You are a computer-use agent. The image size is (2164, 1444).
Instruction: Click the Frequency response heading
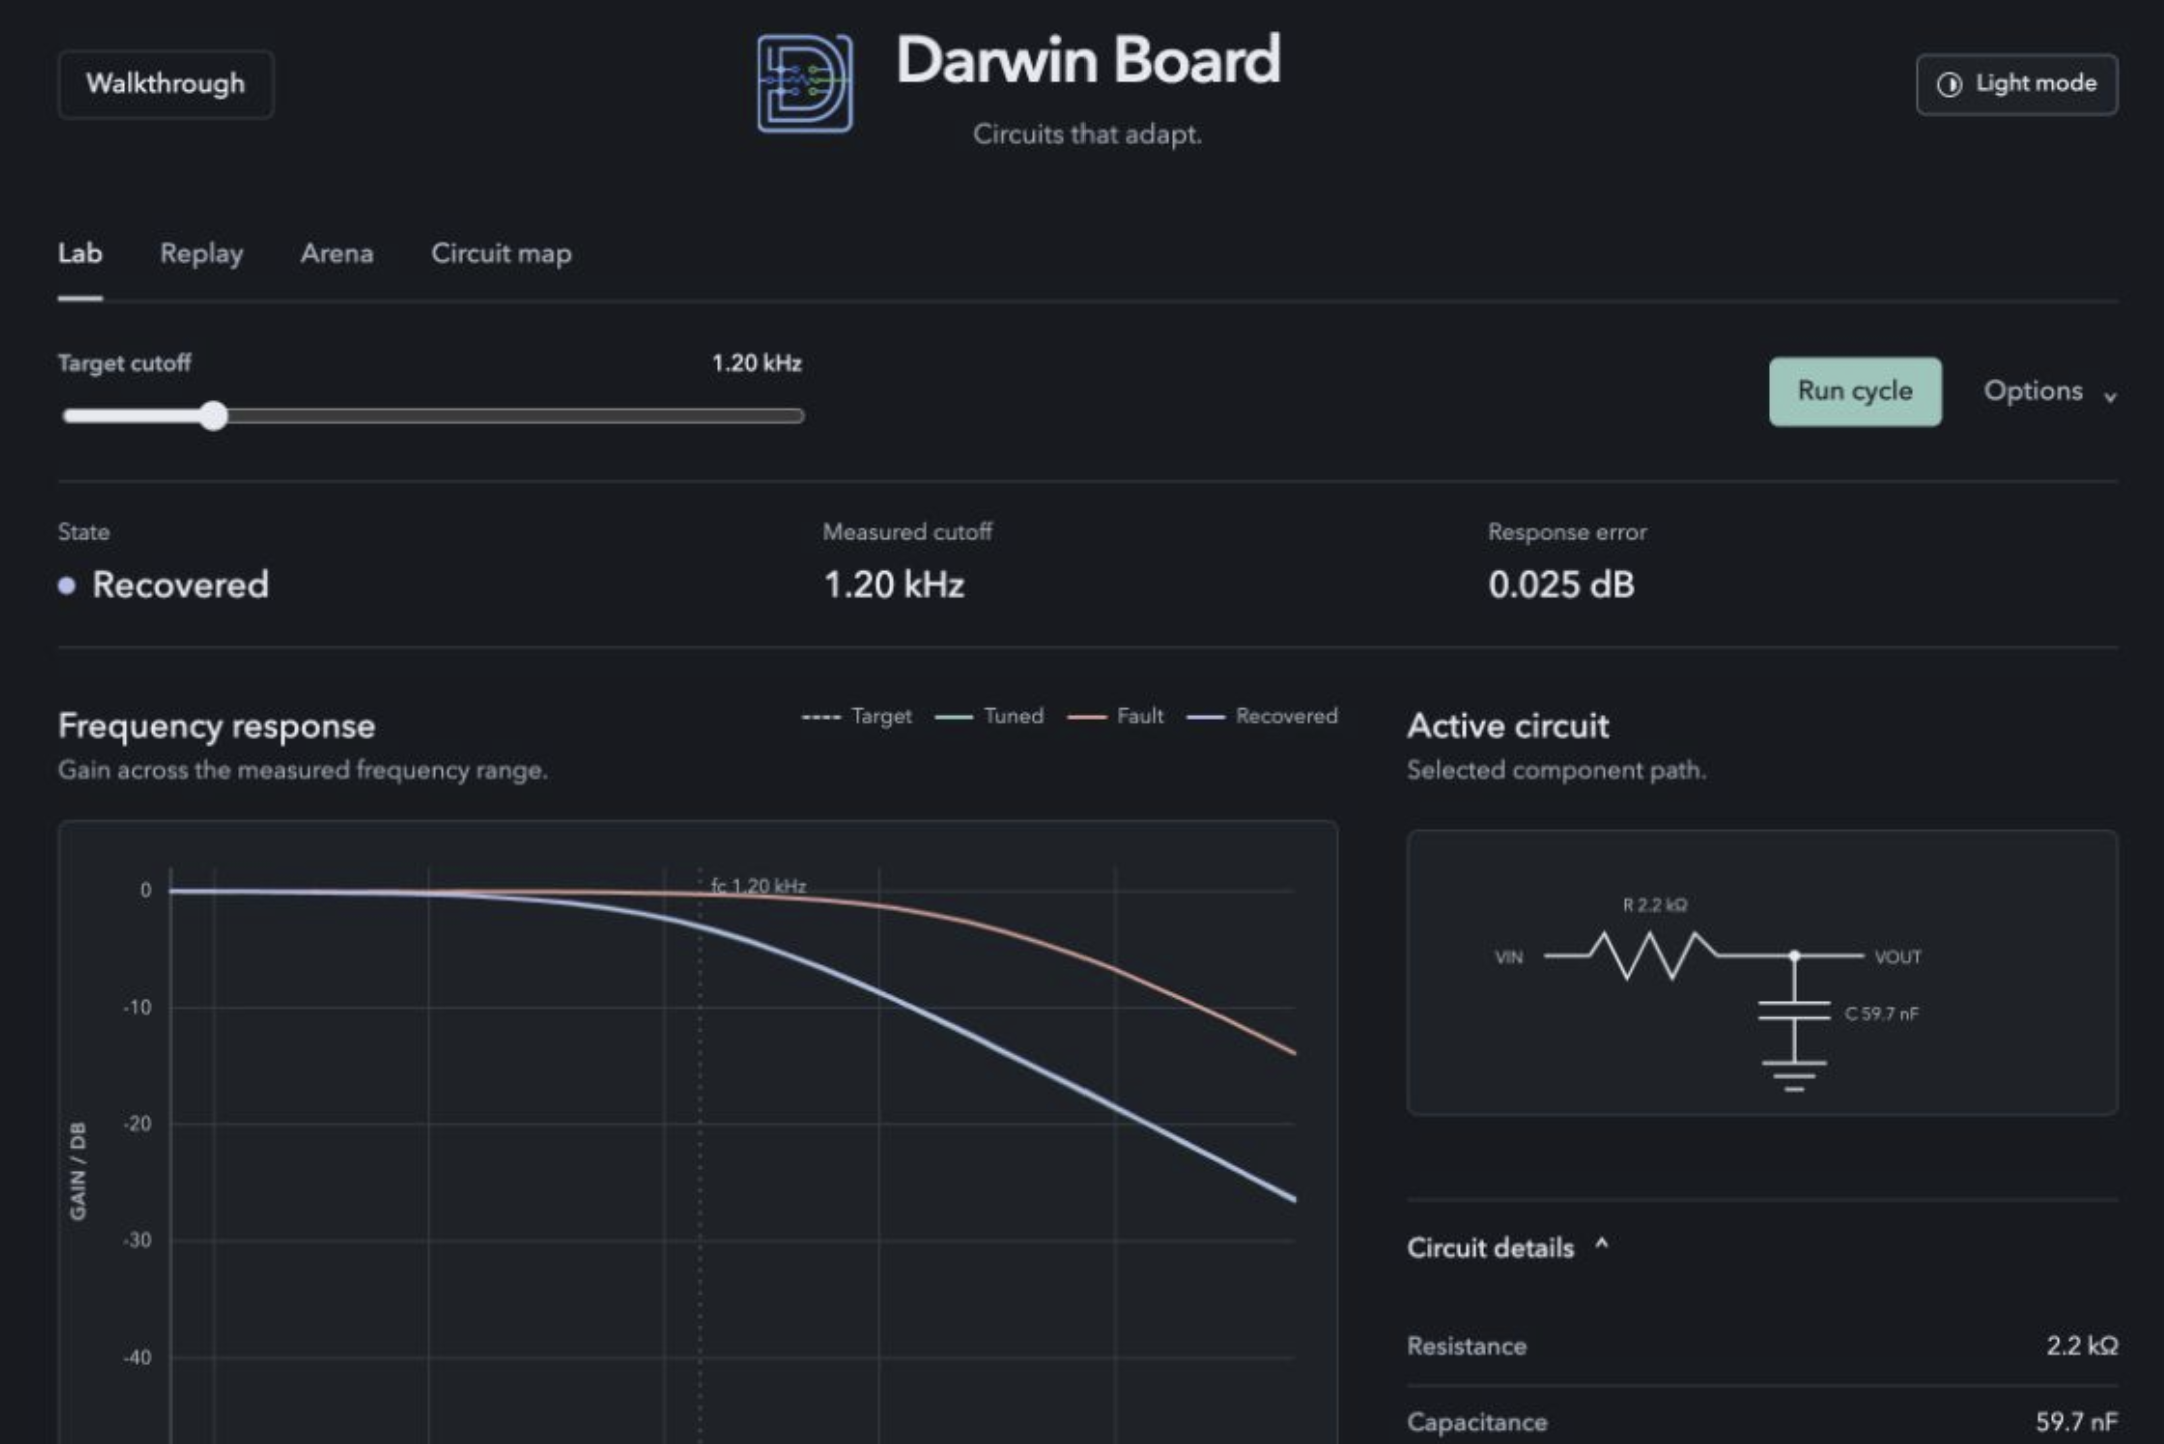click(x=216, y=726)
